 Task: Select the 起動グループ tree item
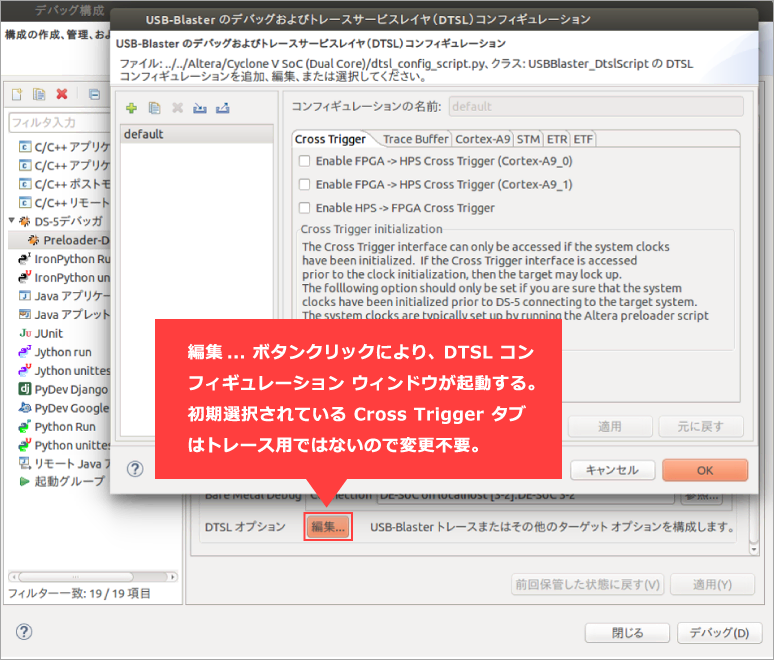(62, 481)
